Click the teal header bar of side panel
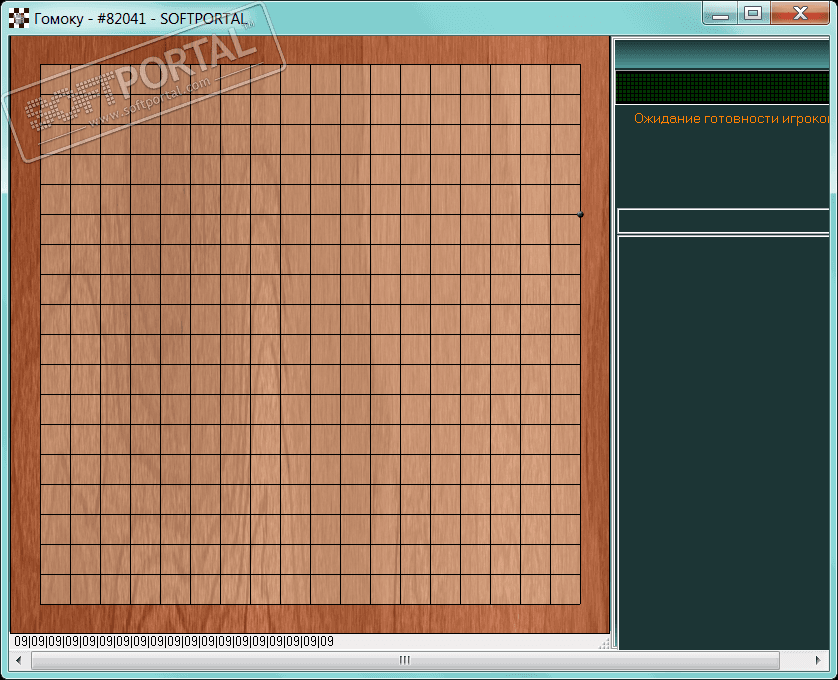The width and height of the screenshot is (838, 680). click(722, 55)
